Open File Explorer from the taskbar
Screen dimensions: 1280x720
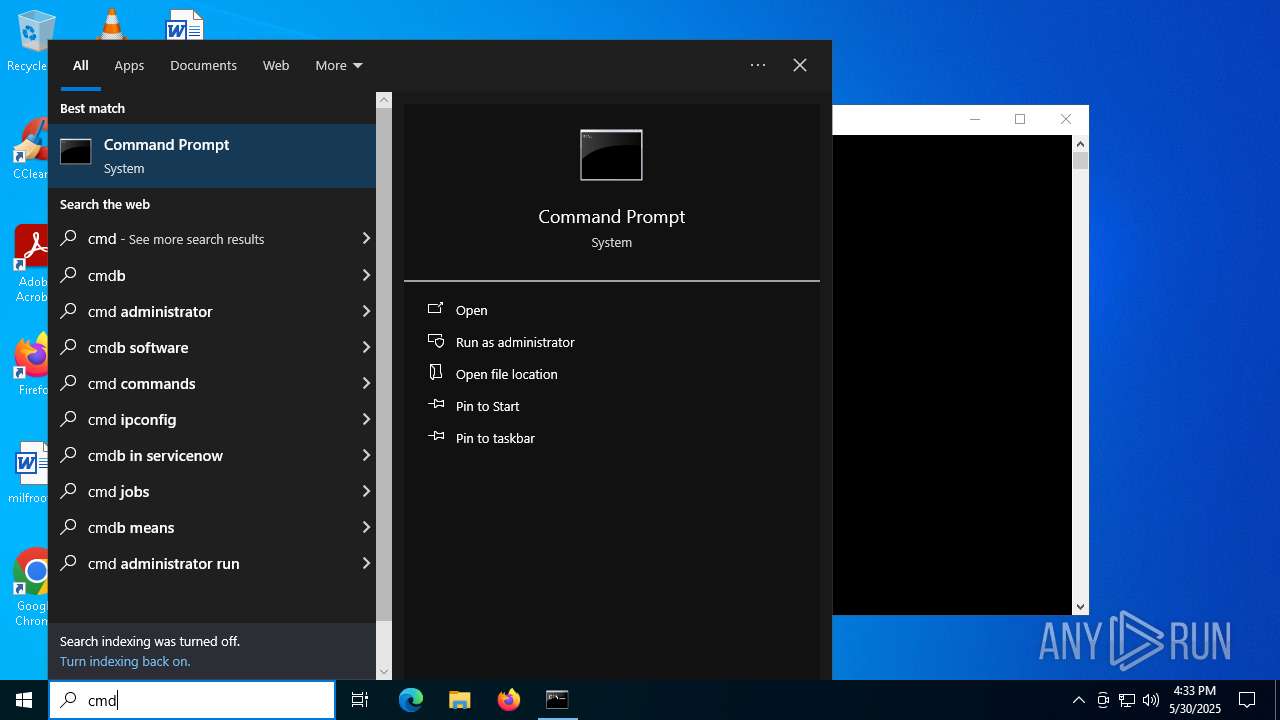pyautogui.click(x=459, y=700)
